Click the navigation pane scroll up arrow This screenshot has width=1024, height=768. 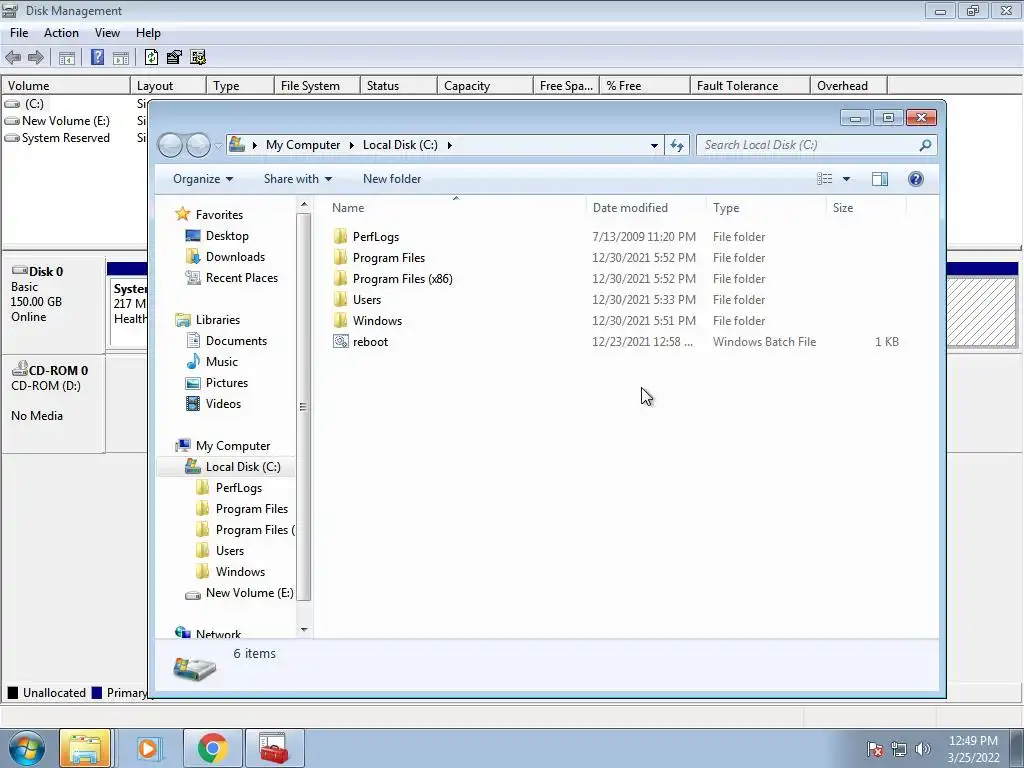point(304,205)
